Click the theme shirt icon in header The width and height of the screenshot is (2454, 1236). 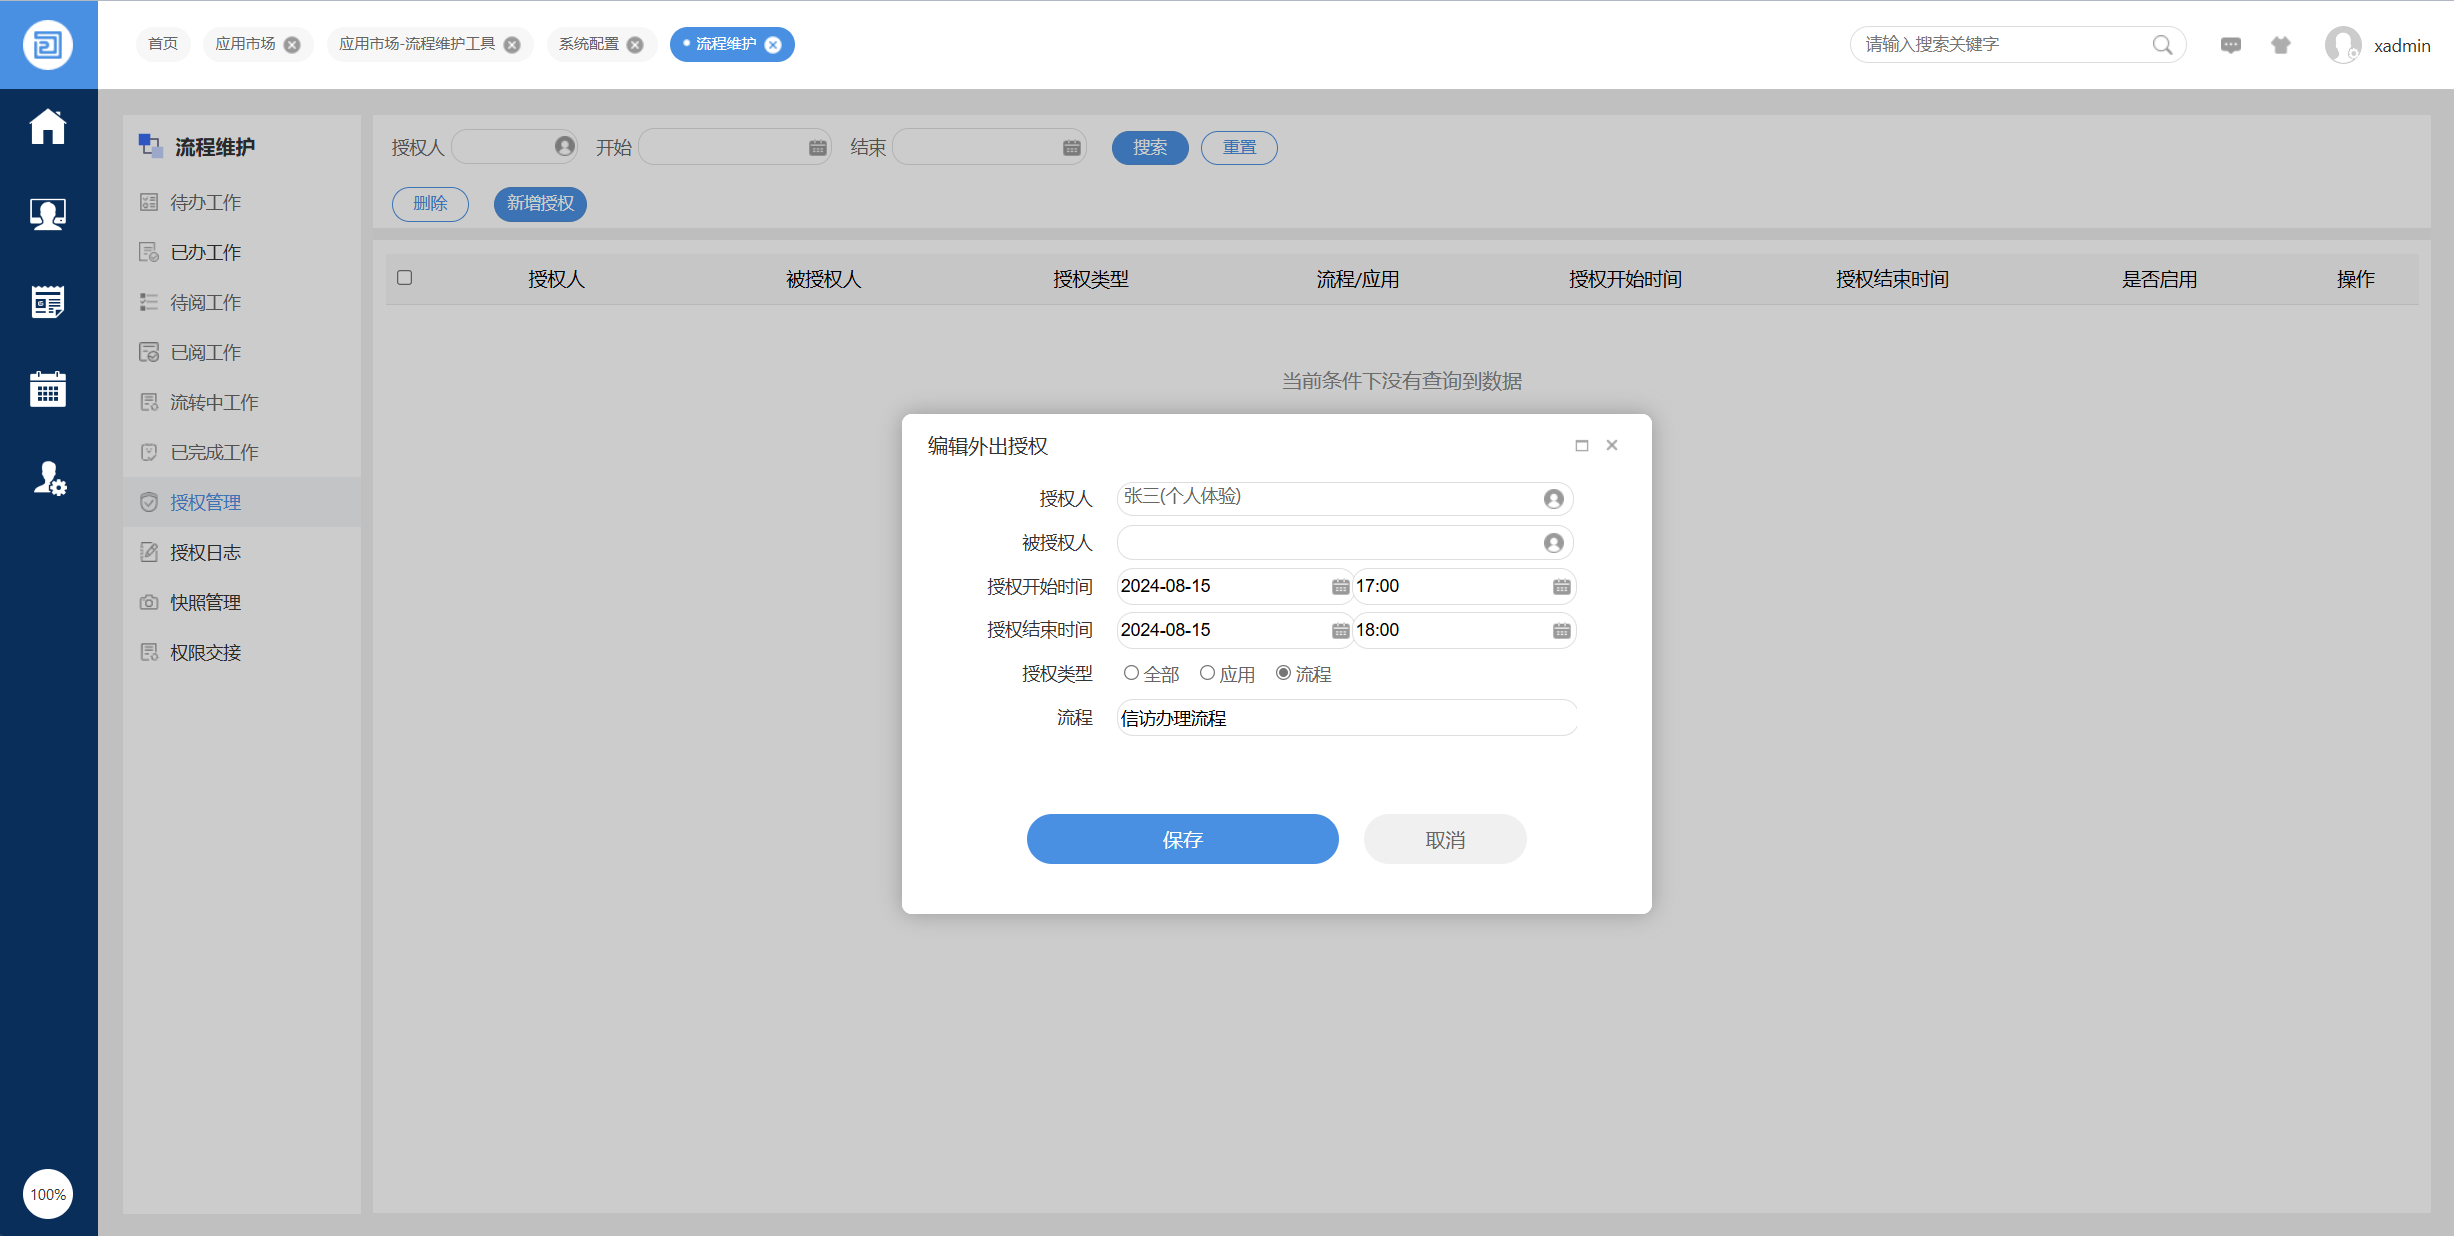coord(2281,45)
